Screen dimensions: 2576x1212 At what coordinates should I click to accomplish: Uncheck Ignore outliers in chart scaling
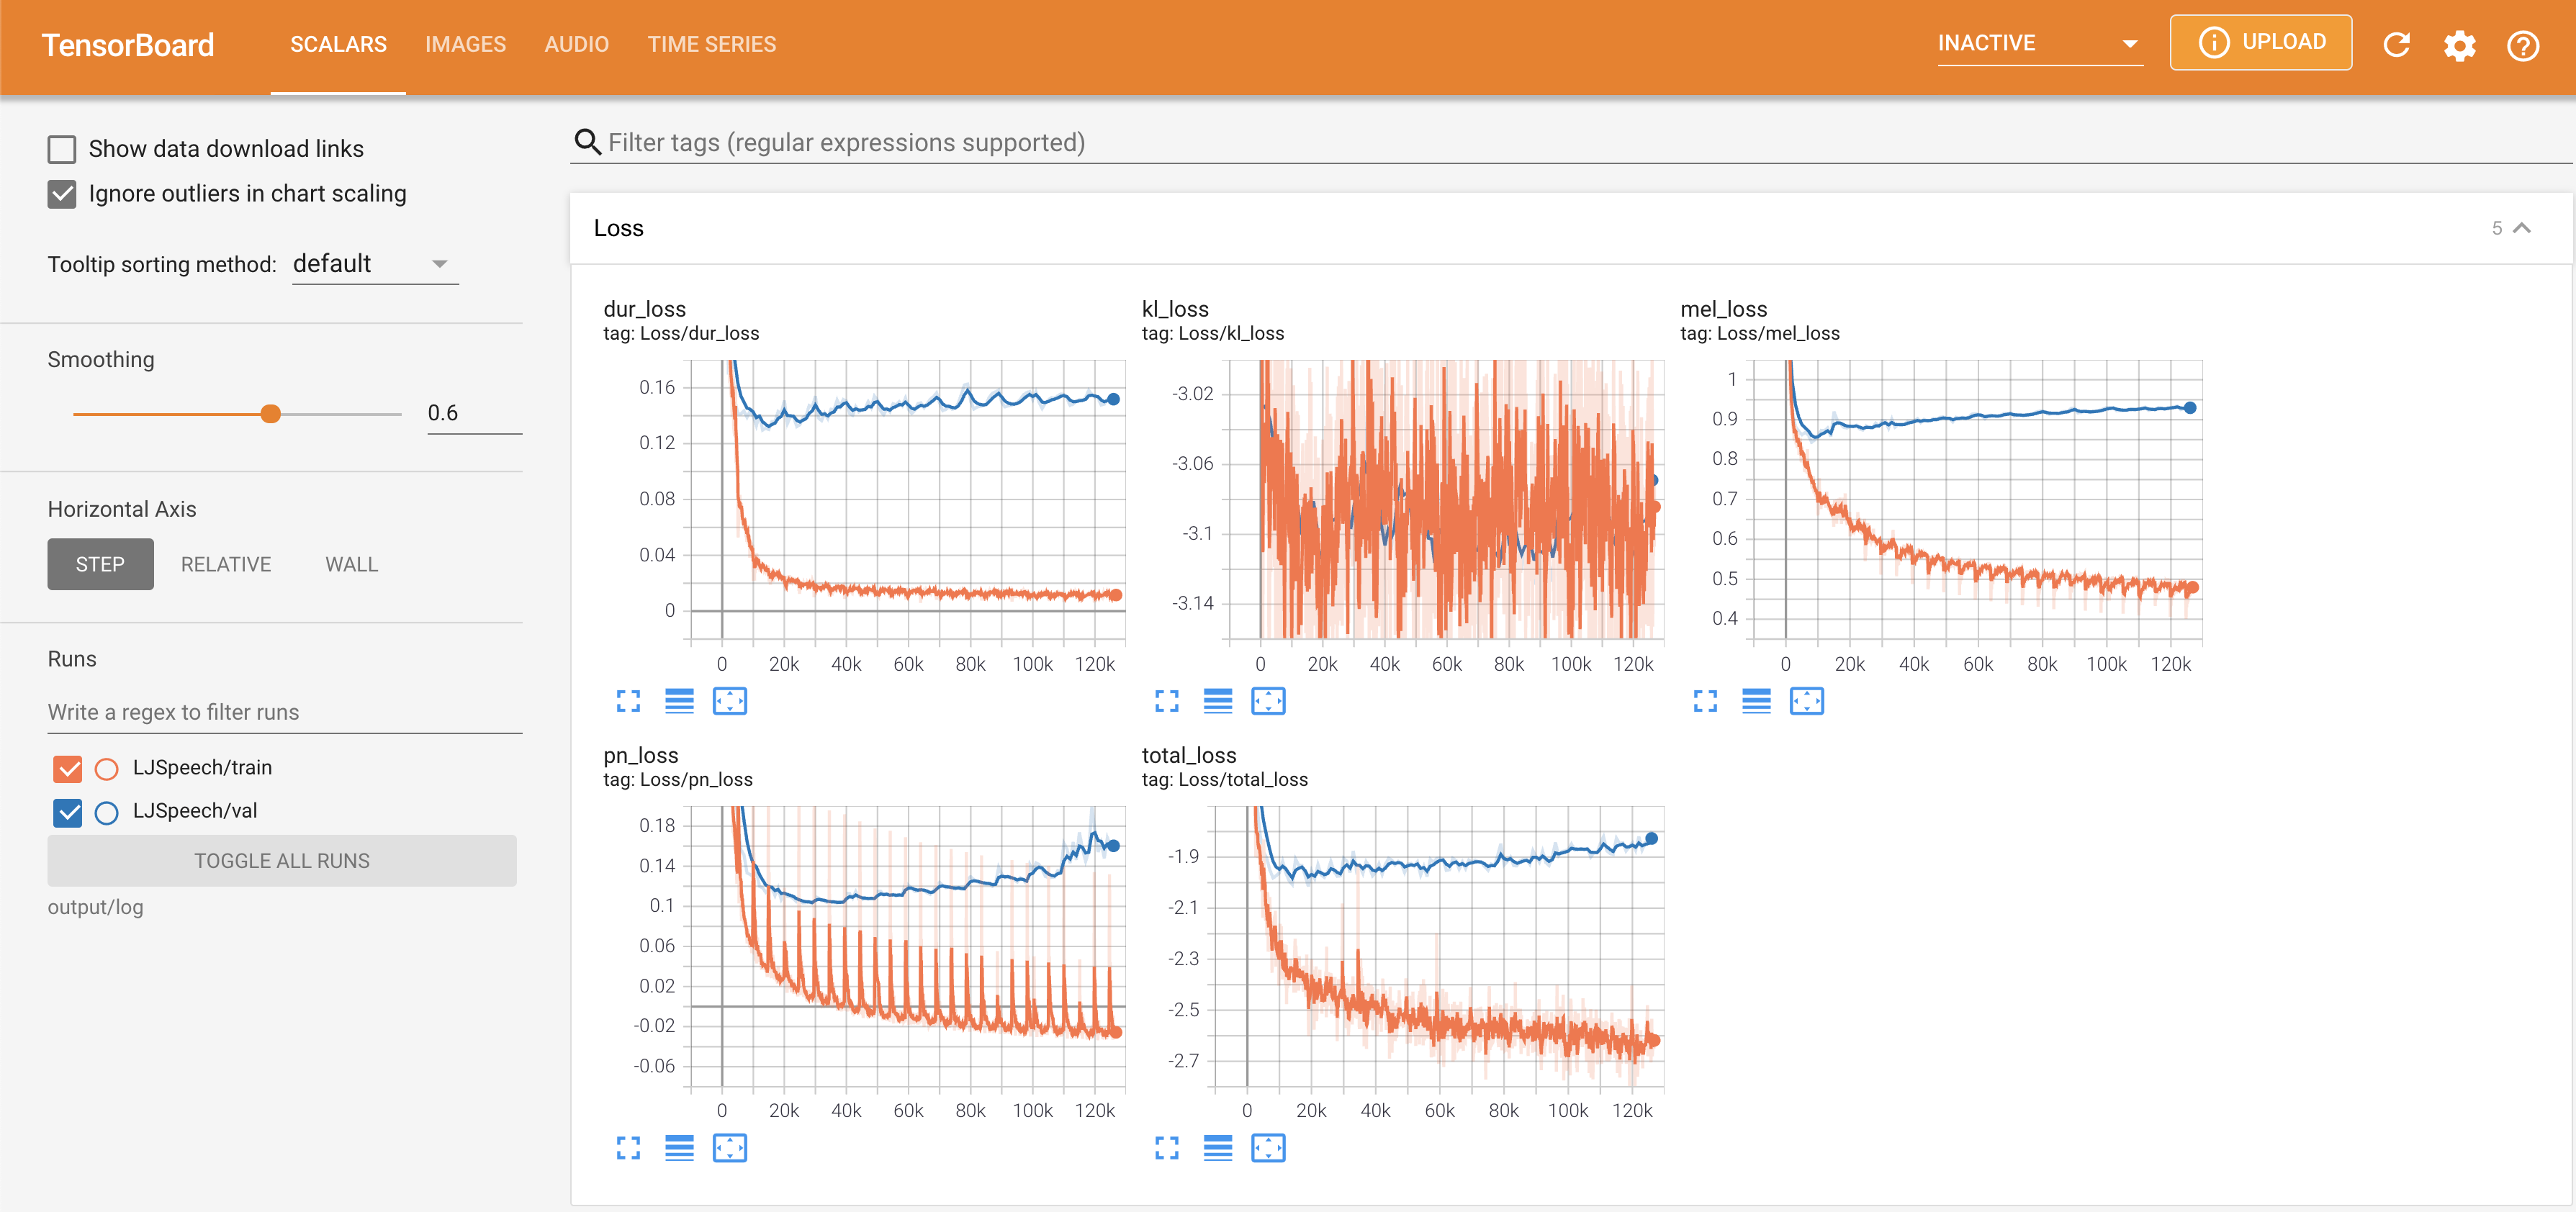62,194
